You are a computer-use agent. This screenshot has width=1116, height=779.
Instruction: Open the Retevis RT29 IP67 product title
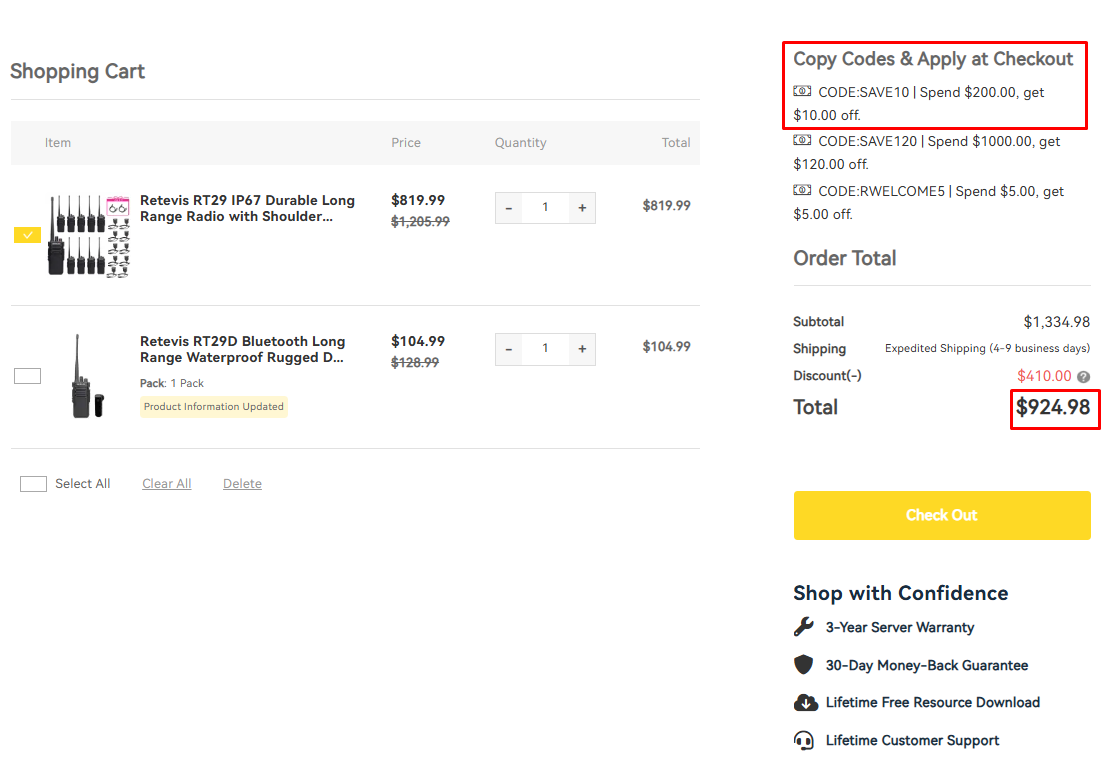click(x=247, y=208)
